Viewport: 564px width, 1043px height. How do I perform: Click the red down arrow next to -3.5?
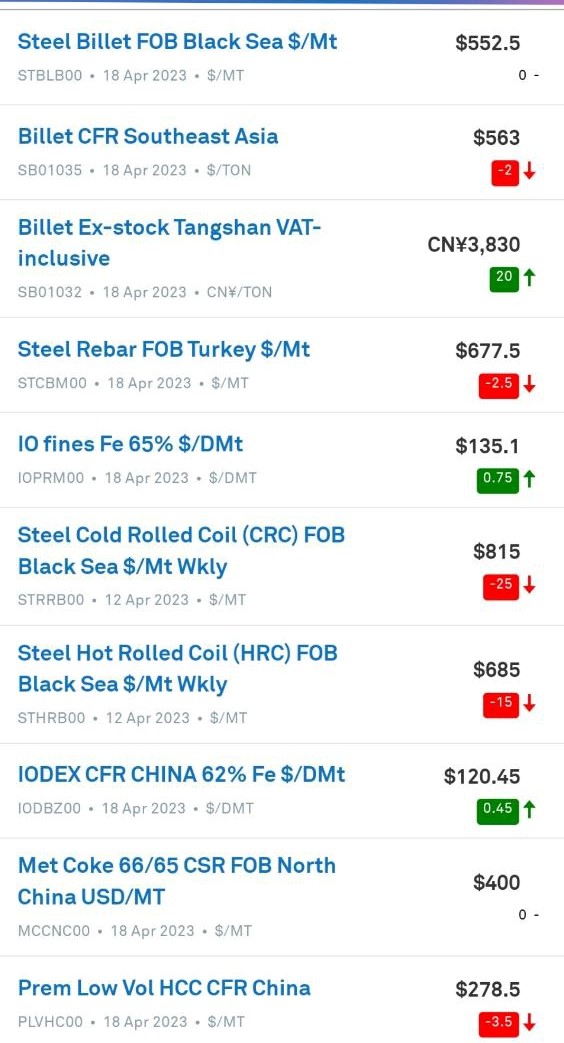point(529,1022)
